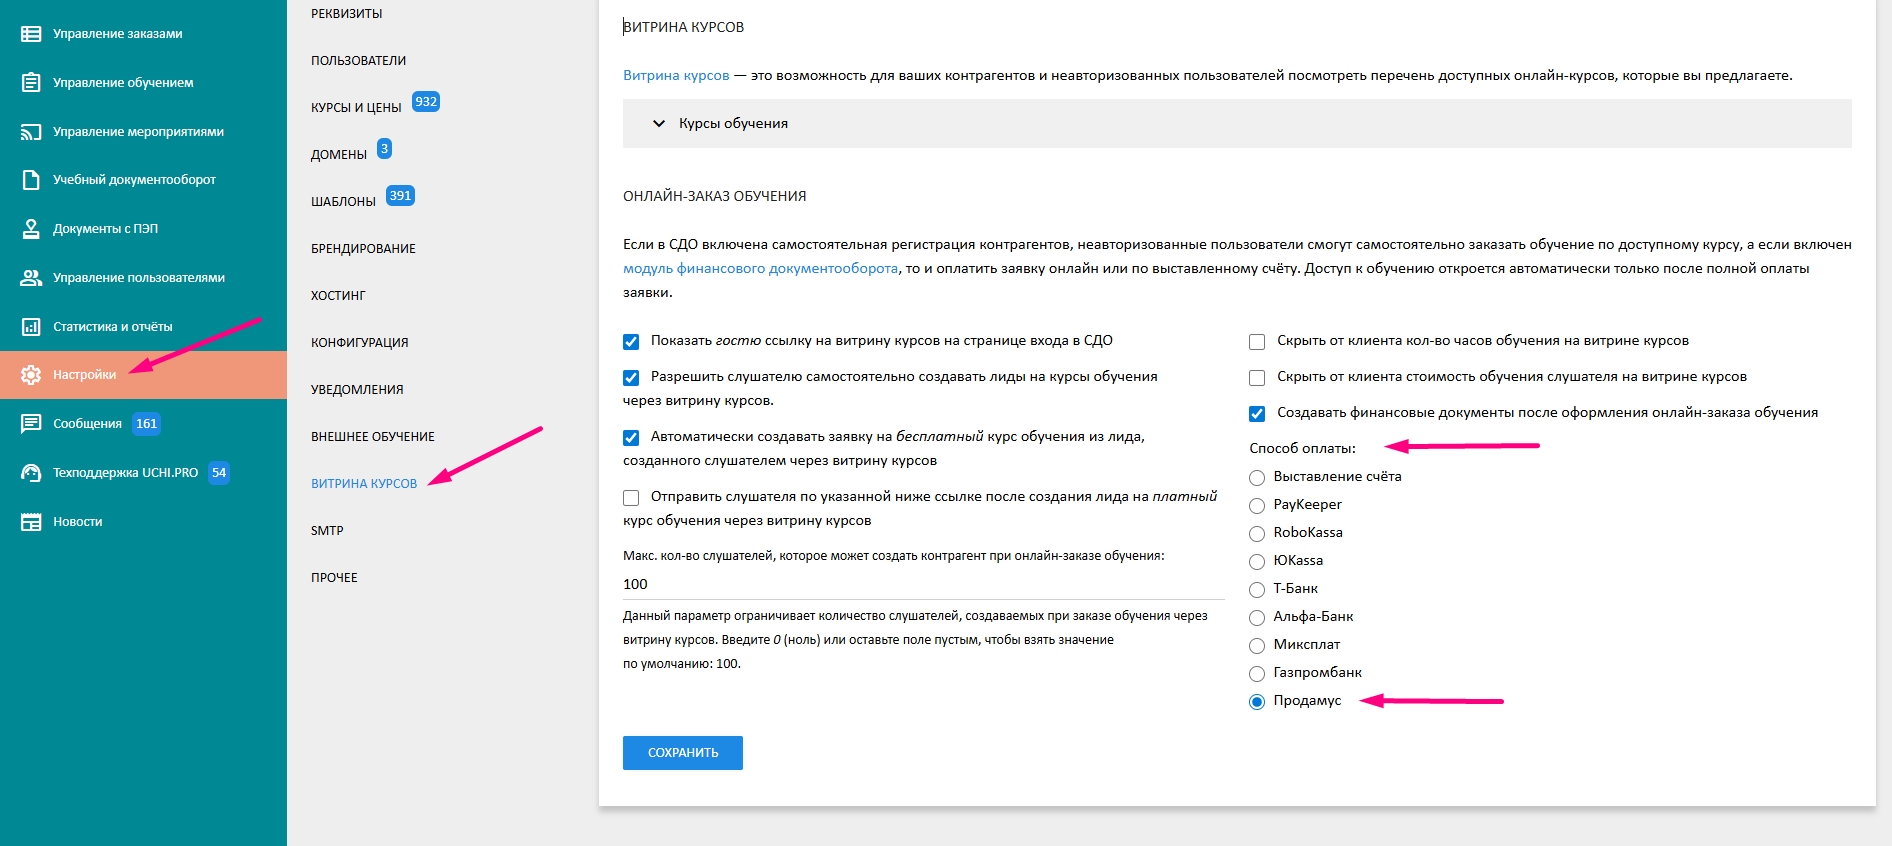Toggle Создавать финансовые документы checkbox
1892x846 pixels.
click(1257, 414)
